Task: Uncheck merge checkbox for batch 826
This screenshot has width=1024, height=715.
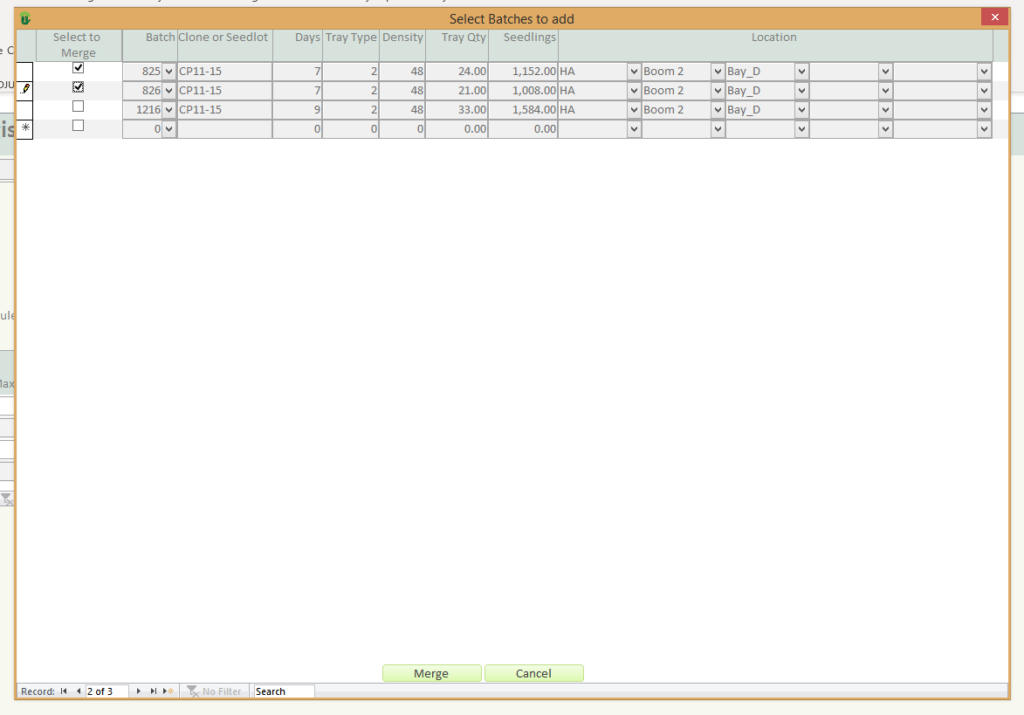Action: [78, 87]
